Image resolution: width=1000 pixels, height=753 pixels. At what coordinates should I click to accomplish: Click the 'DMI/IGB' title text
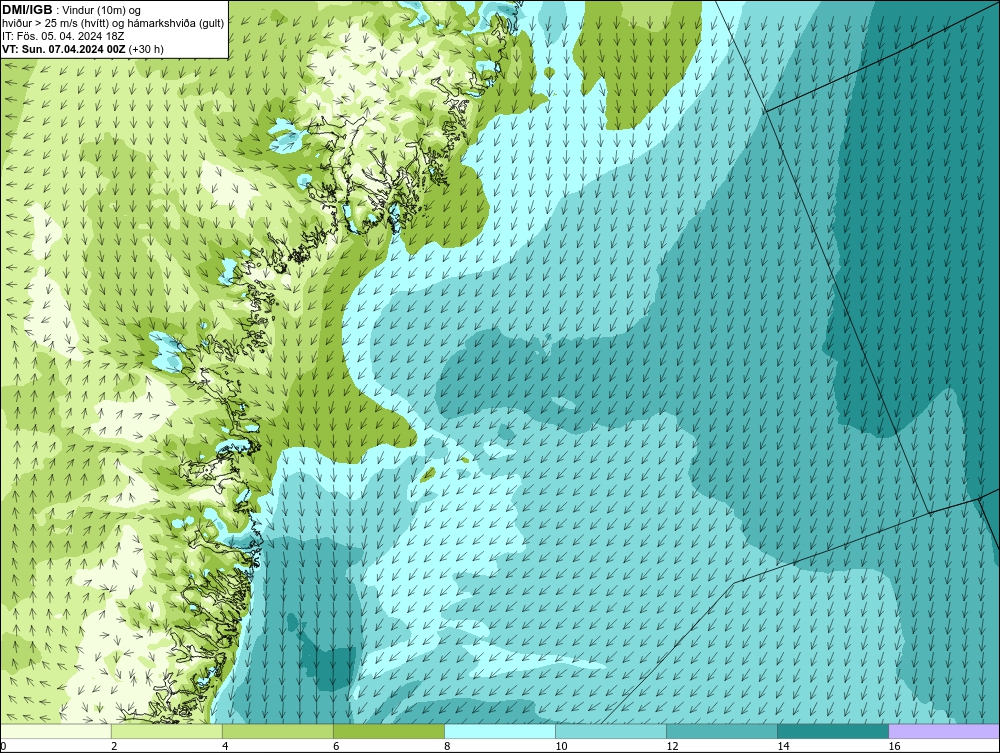27,10
